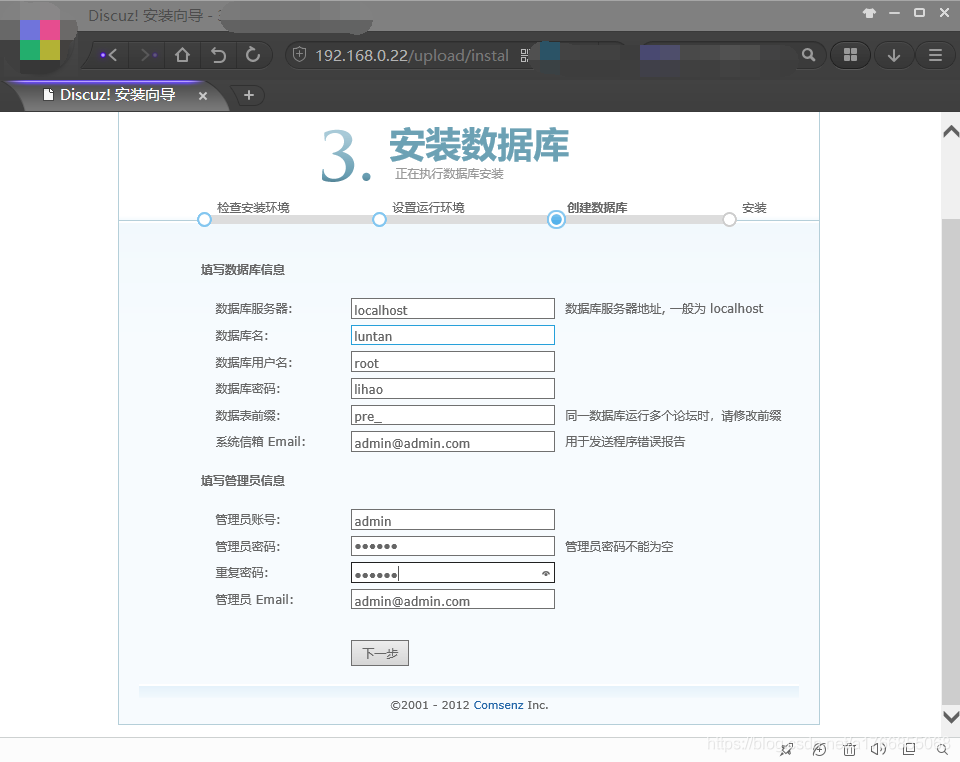Open the browser hamburger menu
Image resolution: width=960 pixels, height=762 pixels.
click(x=936, y=55)
